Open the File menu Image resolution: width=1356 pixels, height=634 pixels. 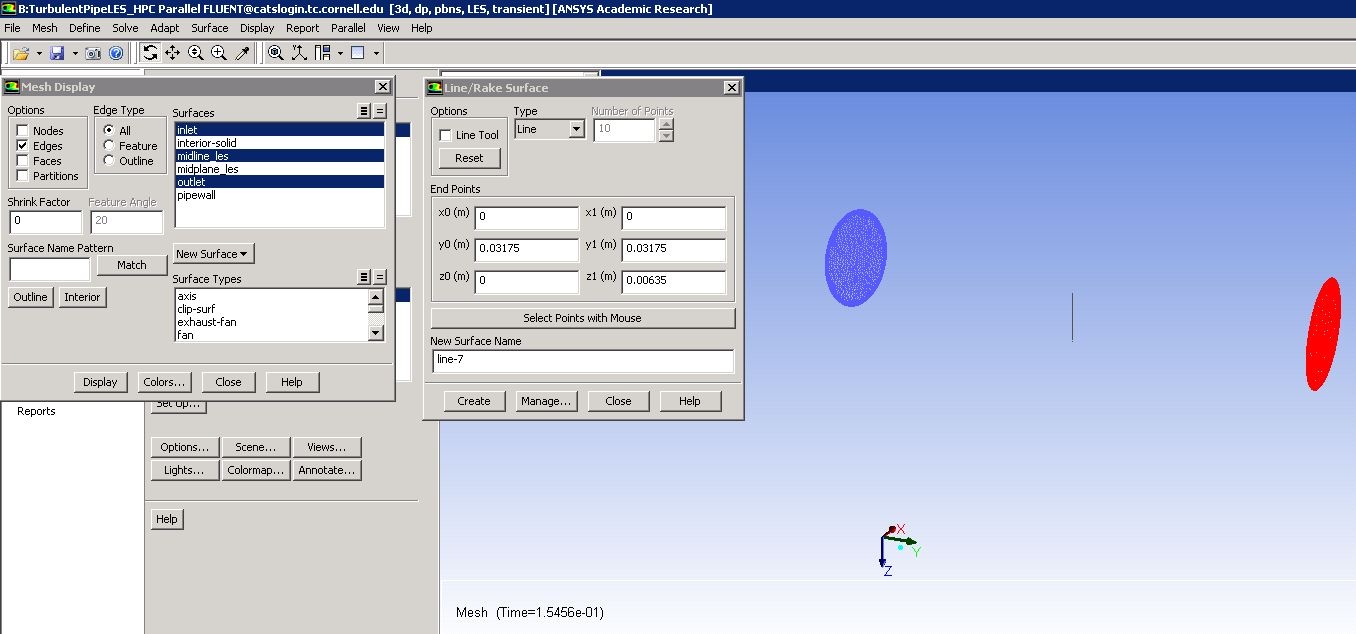12,28
